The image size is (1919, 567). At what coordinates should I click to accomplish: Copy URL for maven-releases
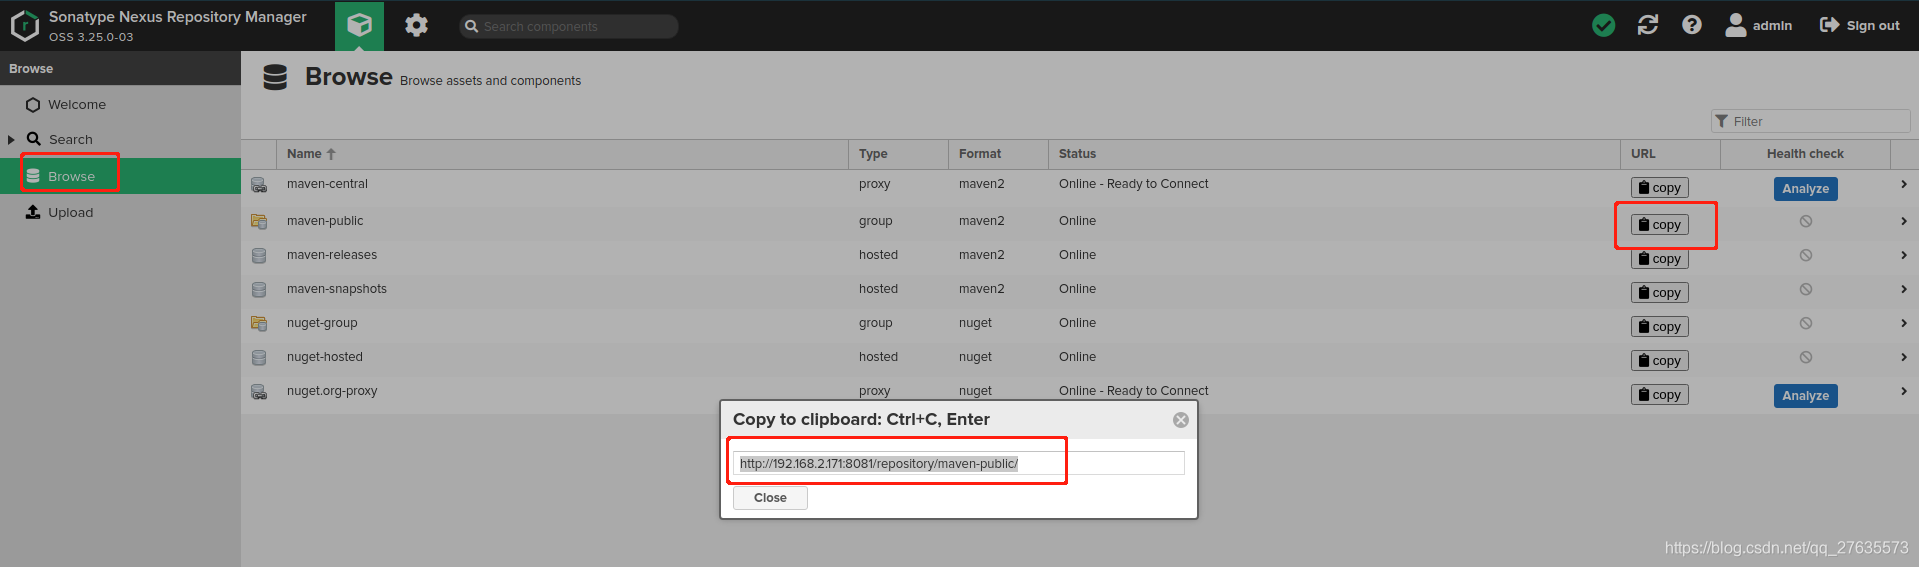coord(1660,259)
